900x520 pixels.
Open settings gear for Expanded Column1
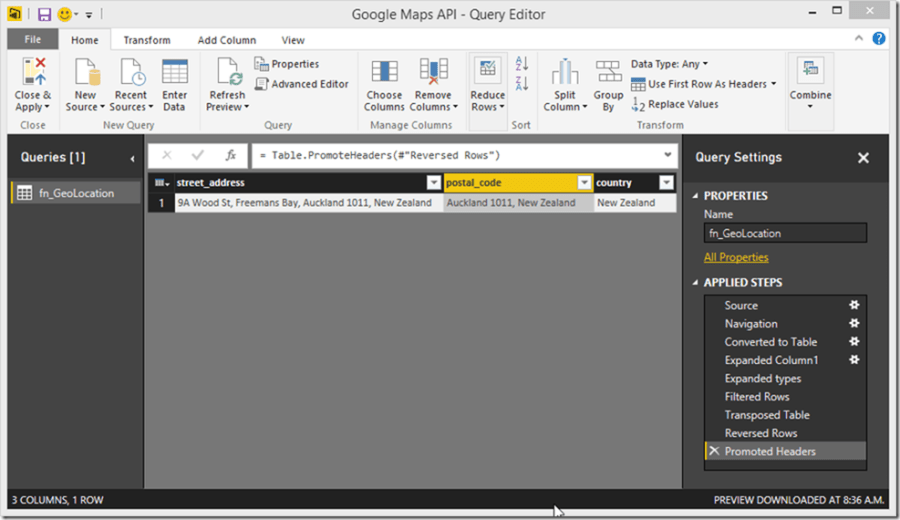(x=854, y=360)
